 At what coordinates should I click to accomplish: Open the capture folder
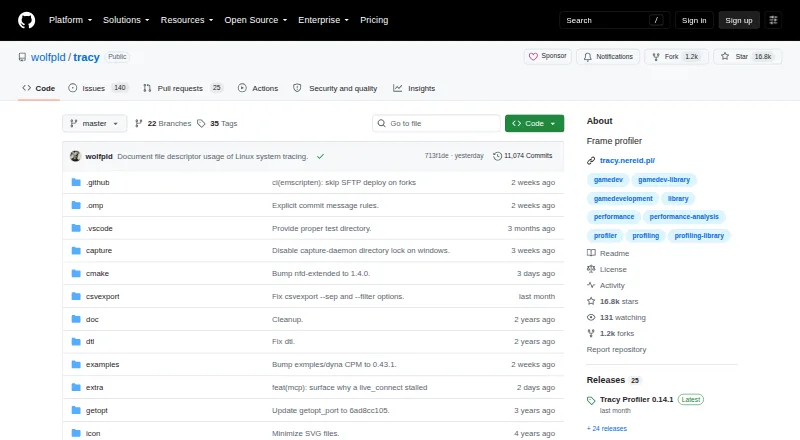tap(98, 251)
